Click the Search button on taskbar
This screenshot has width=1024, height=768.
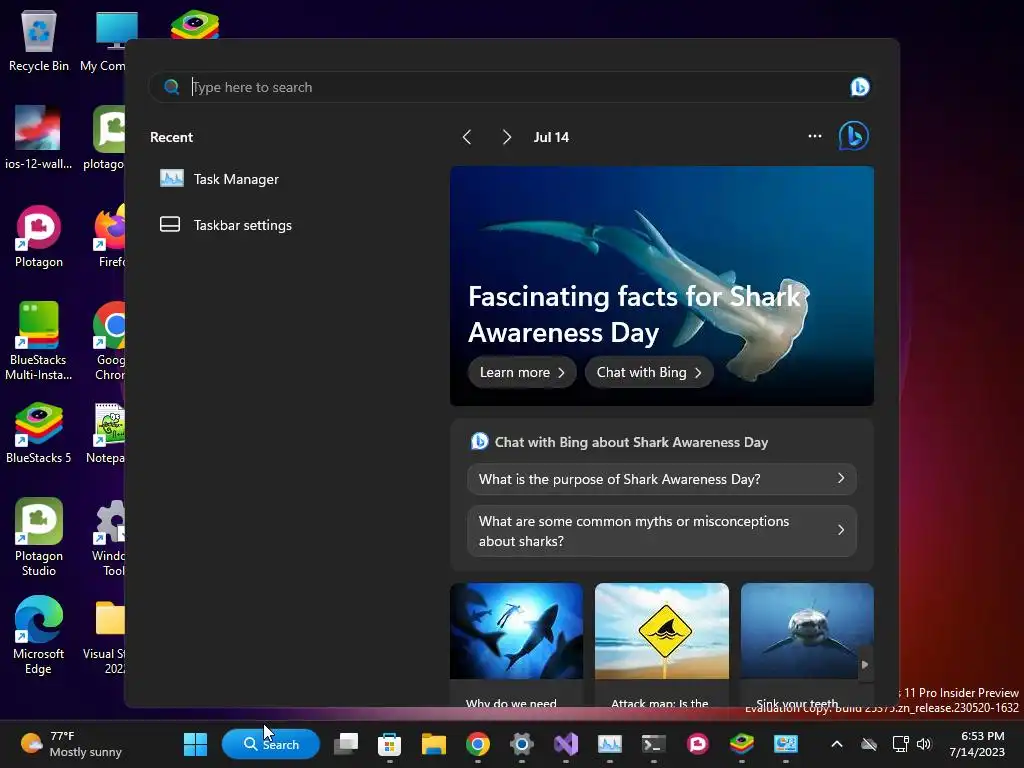(x=271, y=744)
